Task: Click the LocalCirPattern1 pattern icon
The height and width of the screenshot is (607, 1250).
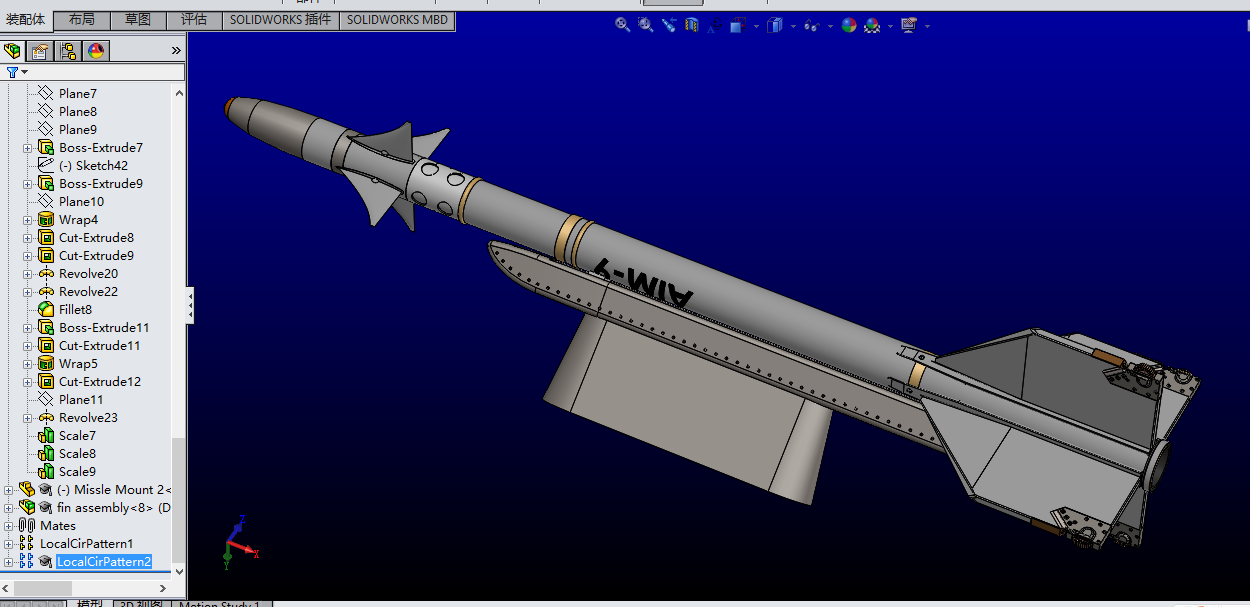Action: 27,543
